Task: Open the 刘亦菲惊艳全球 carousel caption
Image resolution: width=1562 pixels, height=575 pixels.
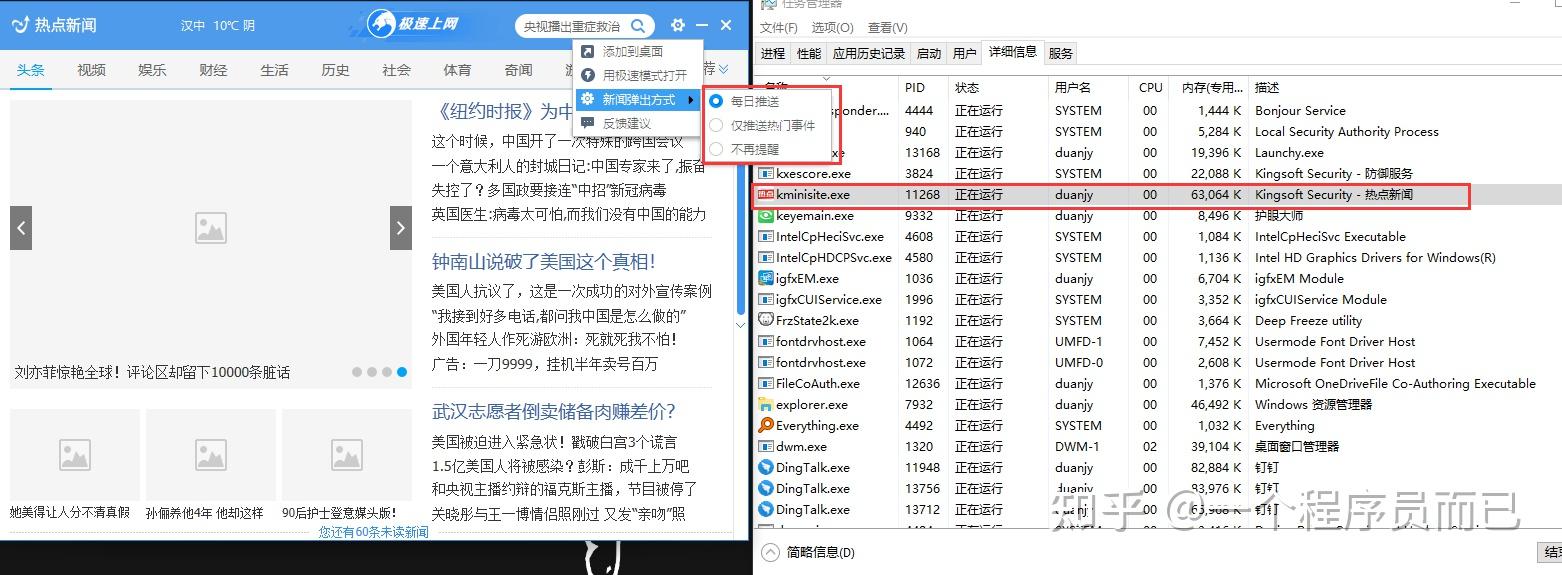Action: point(152,372)
